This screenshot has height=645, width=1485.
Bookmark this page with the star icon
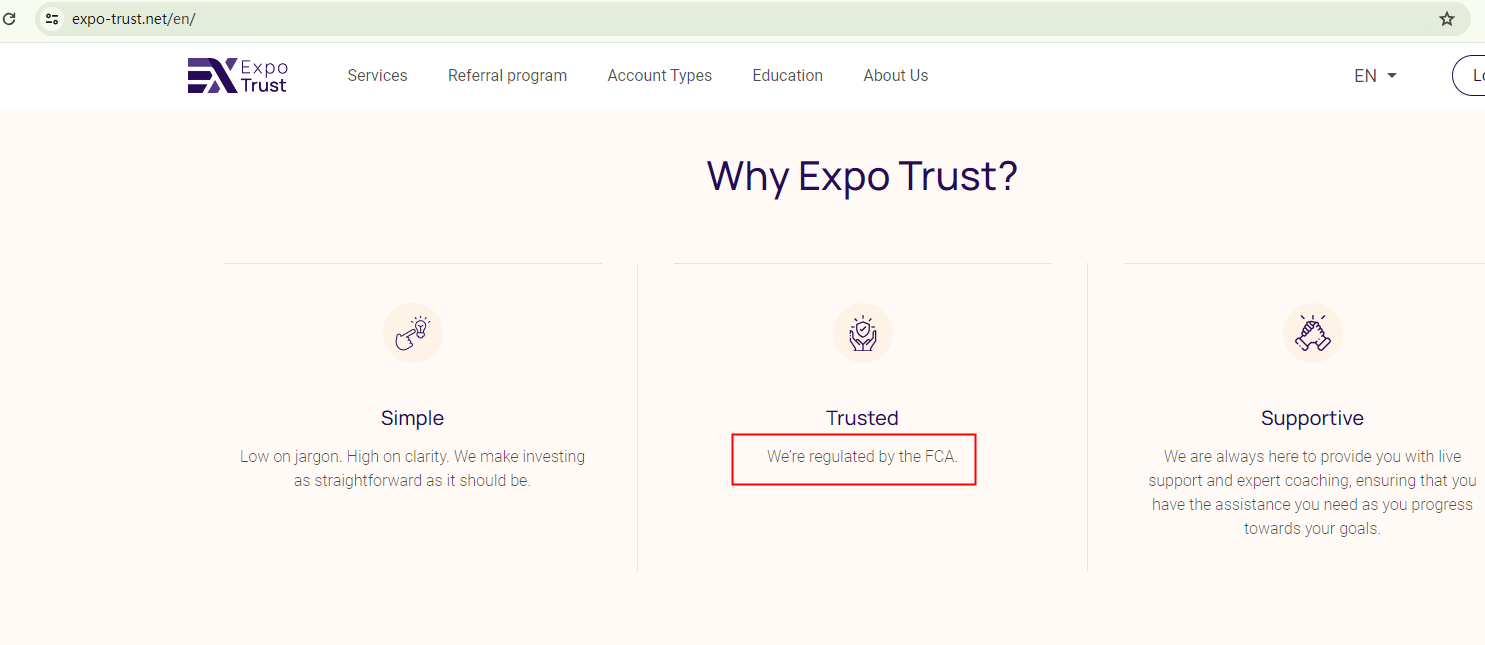point(1446,19)
